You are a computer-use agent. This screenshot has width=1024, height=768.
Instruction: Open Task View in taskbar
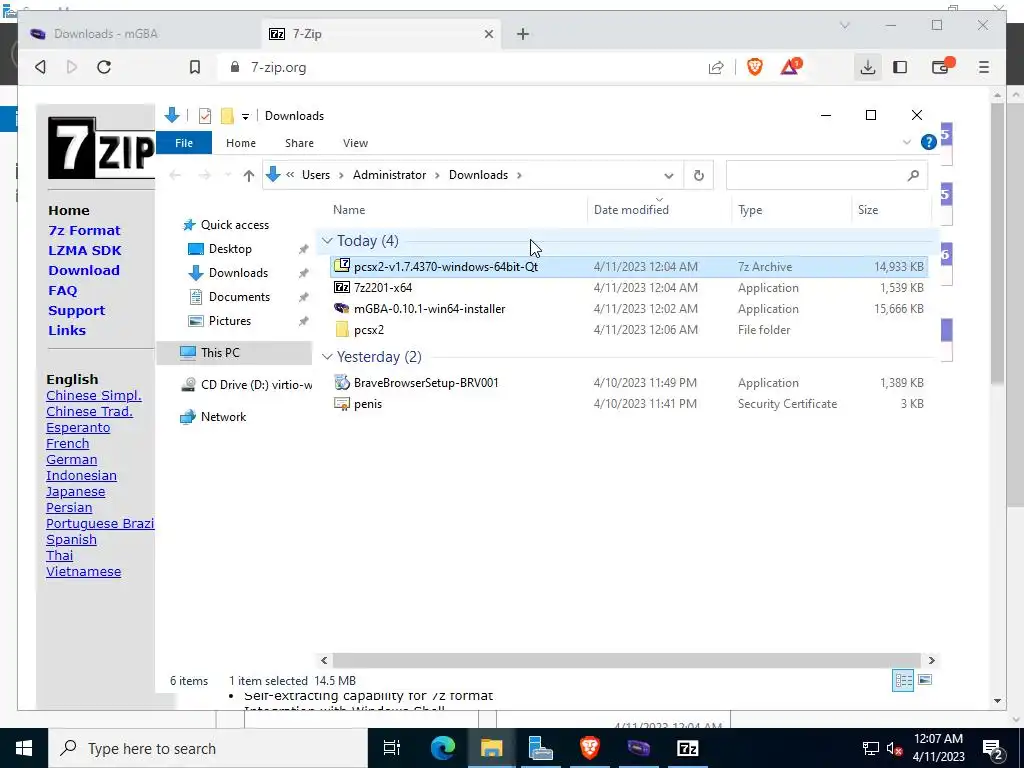[x=391, y=748]
